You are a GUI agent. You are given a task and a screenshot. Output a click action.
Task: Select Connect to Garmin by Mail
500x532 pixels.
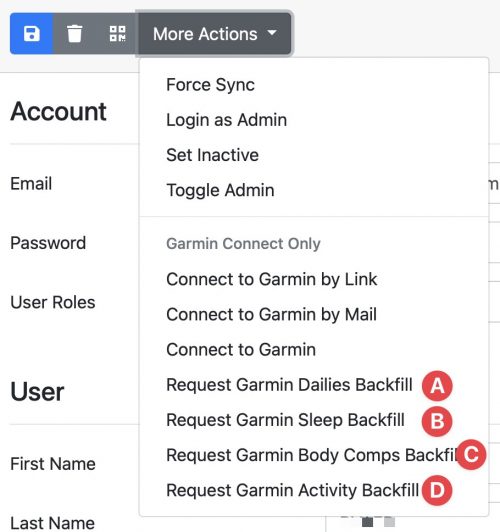314,315
